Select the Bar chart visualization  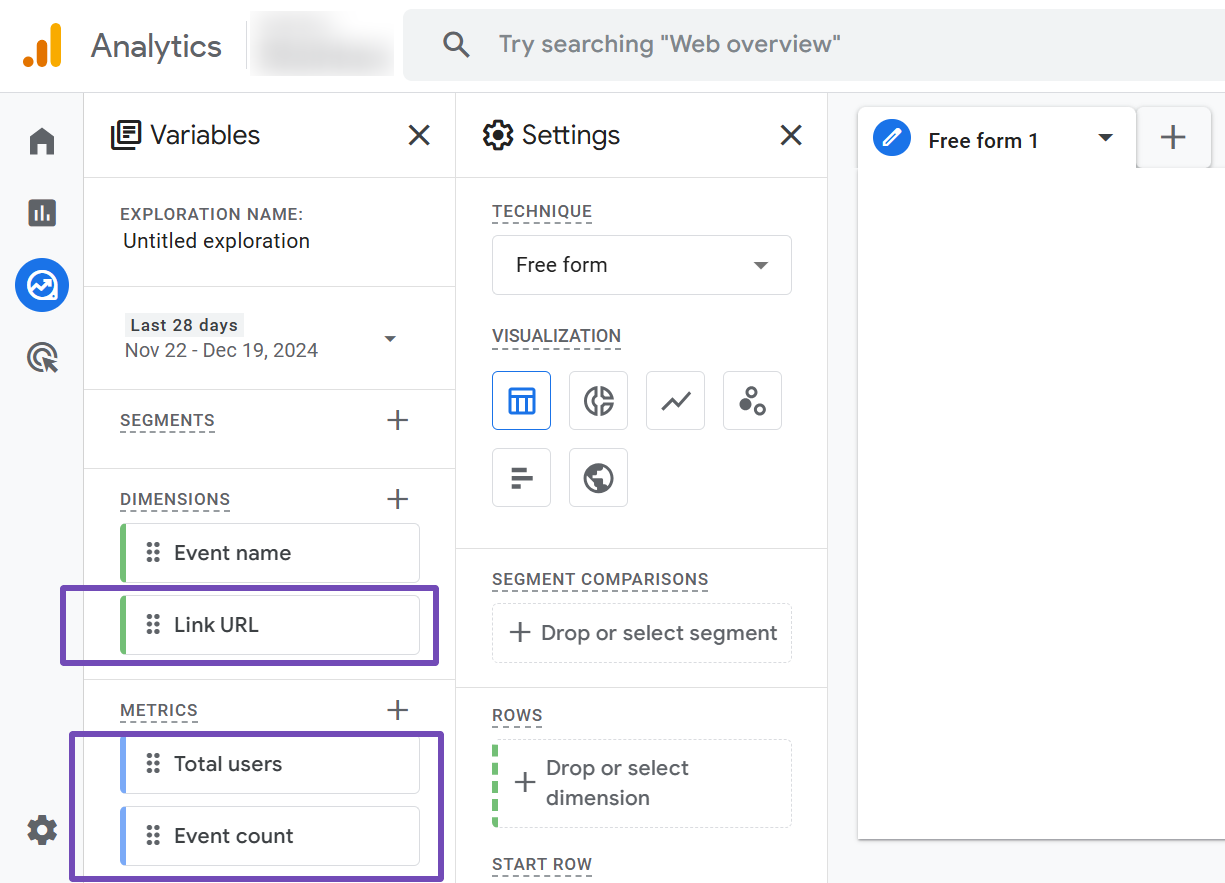click(521, 478)
